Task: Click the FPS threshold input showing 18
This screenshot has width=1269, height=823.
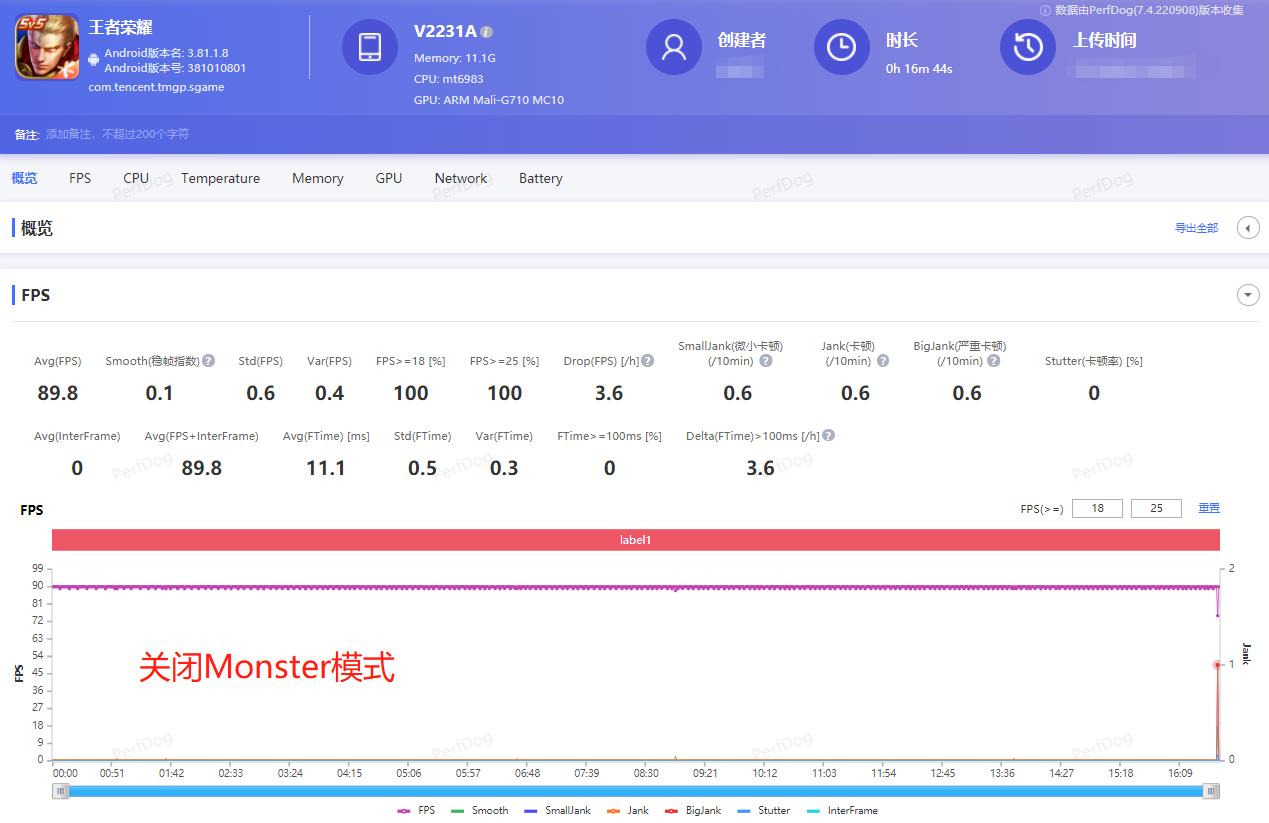Action: pos(1097,508)
